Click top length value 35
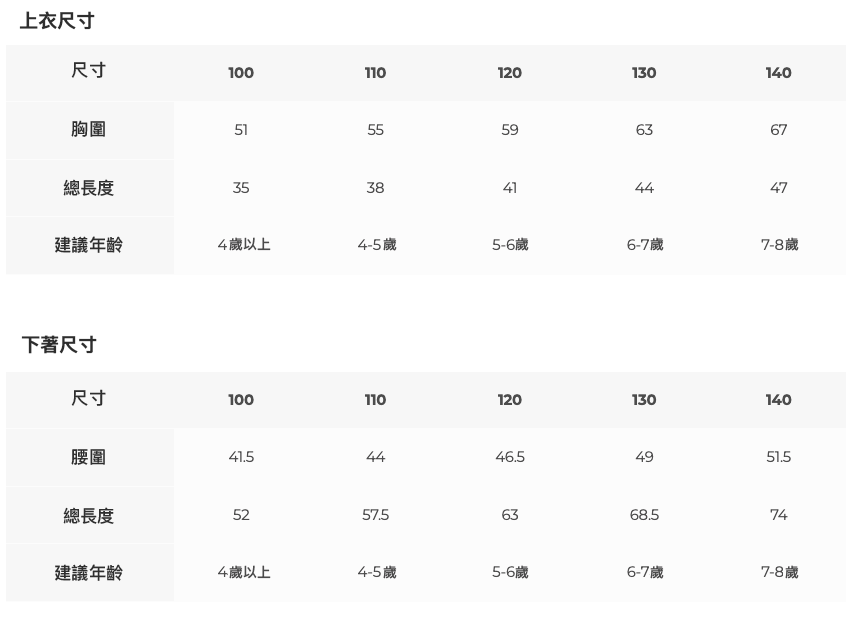Viewport: 852px width, 621px height. pos(241,188)
